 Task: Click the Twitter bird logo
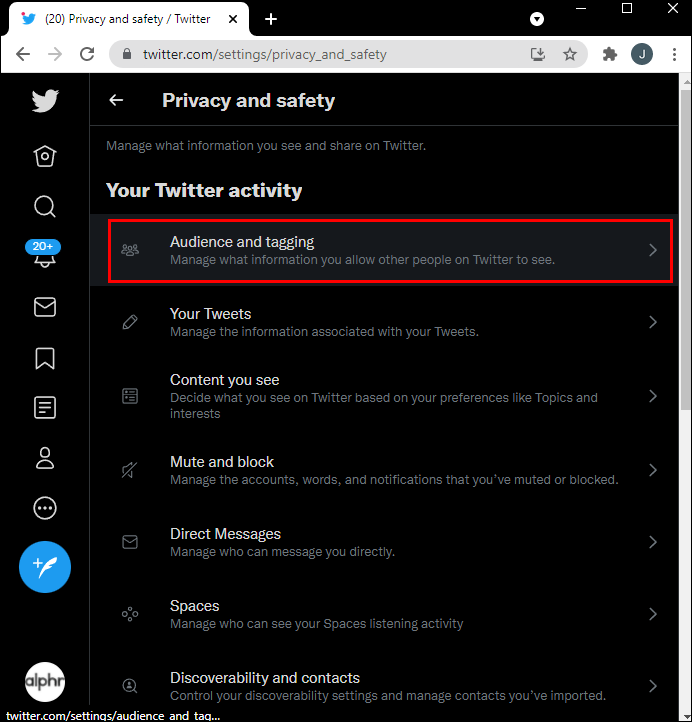(45, 101)
